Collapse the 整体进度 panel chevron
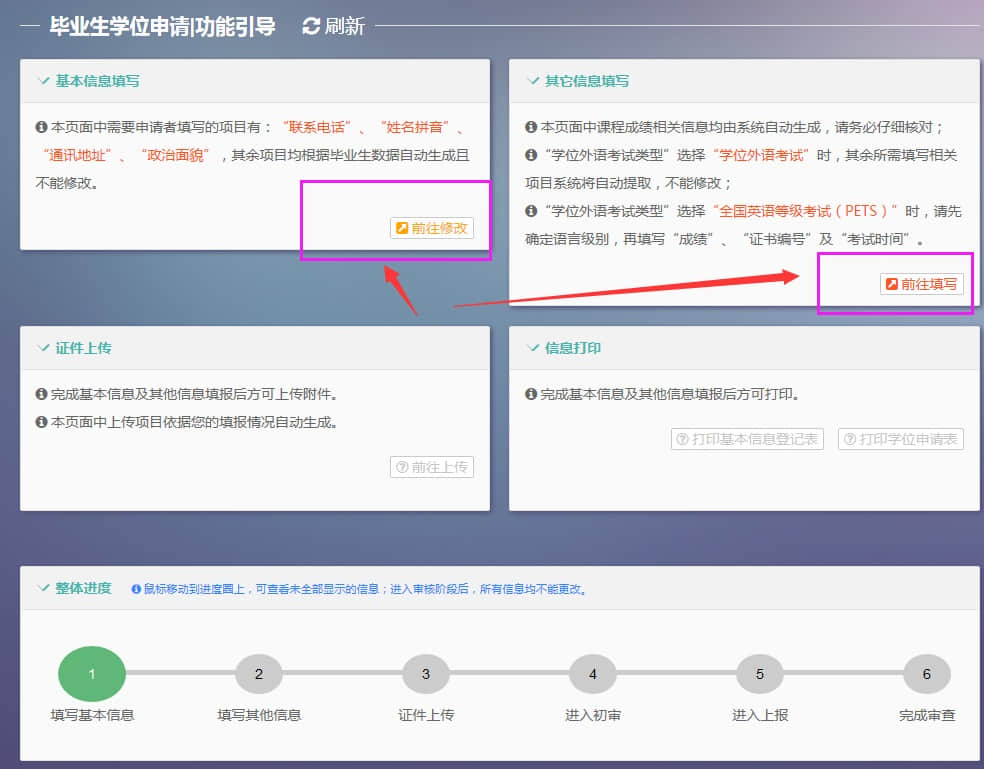This screenshot has width=984, height=769. point(43,588)
